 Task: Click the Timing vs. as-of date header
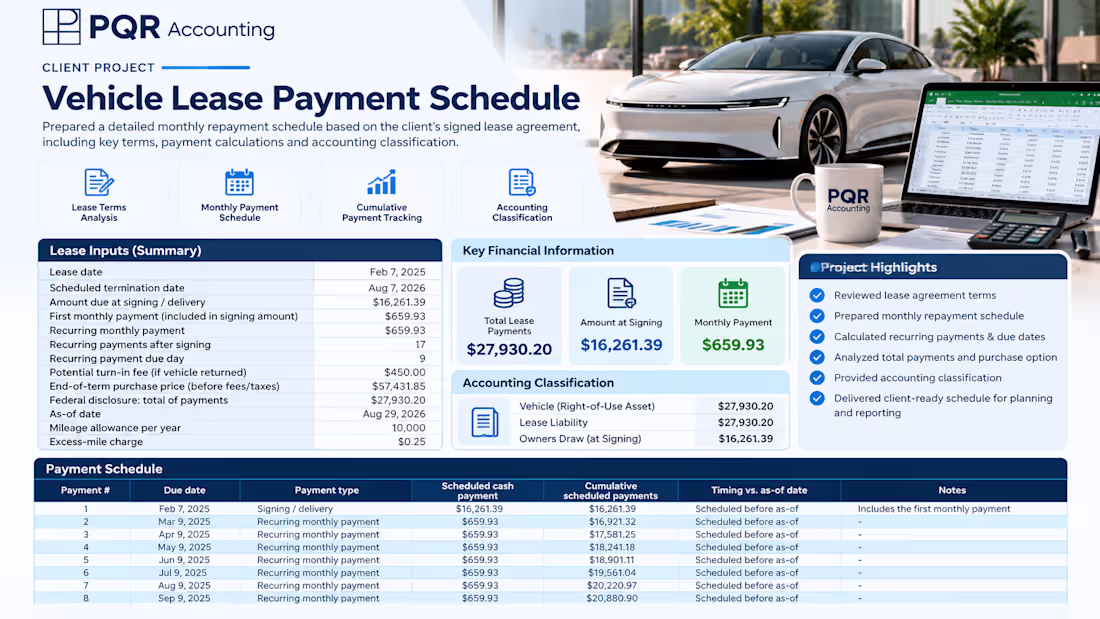coord(759,491)
